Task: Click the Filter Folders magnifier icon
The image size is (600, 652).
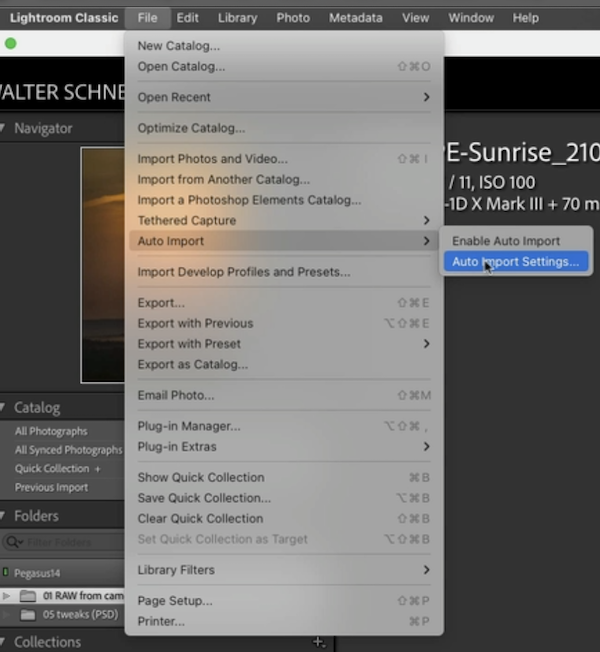Action: (14, 542)
